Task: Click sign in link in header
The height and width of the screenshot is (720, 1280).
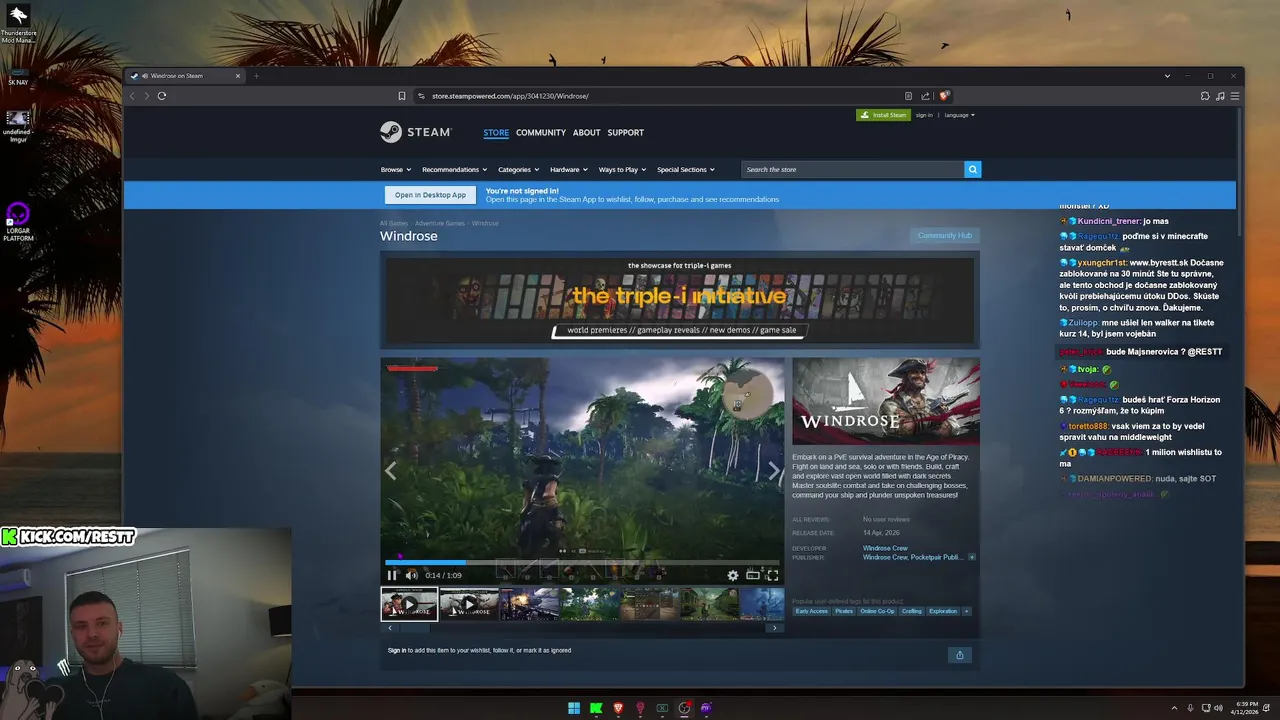Action: tap(924, 115)
